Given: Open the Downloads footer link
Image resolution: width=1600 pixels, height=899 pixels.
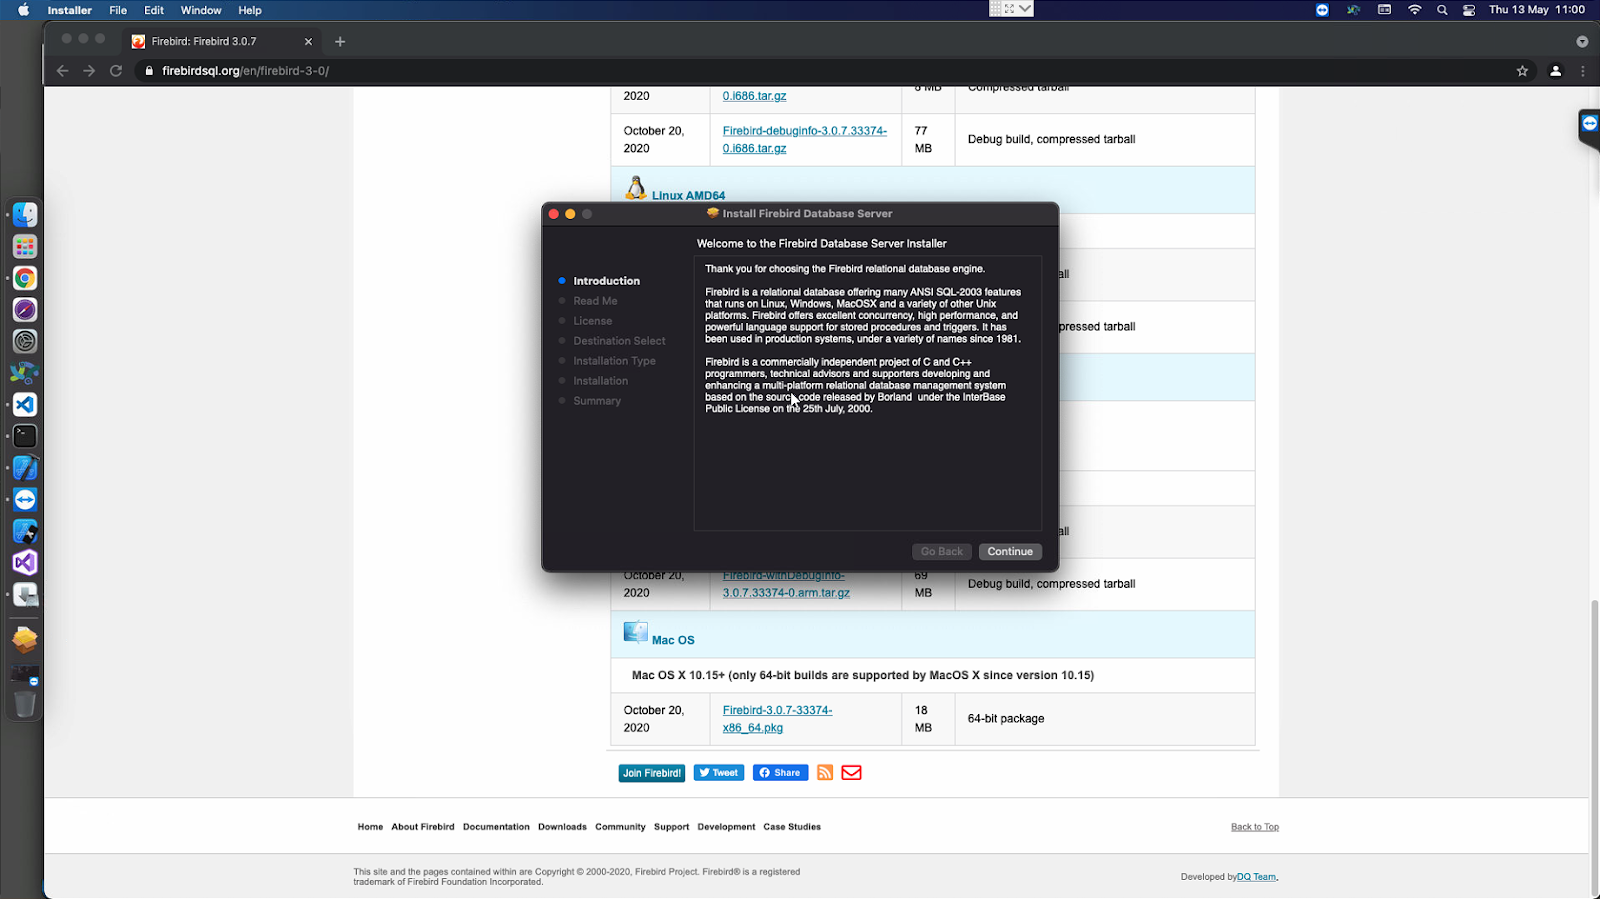Looking at the screenshot, I should click(562, 827).
